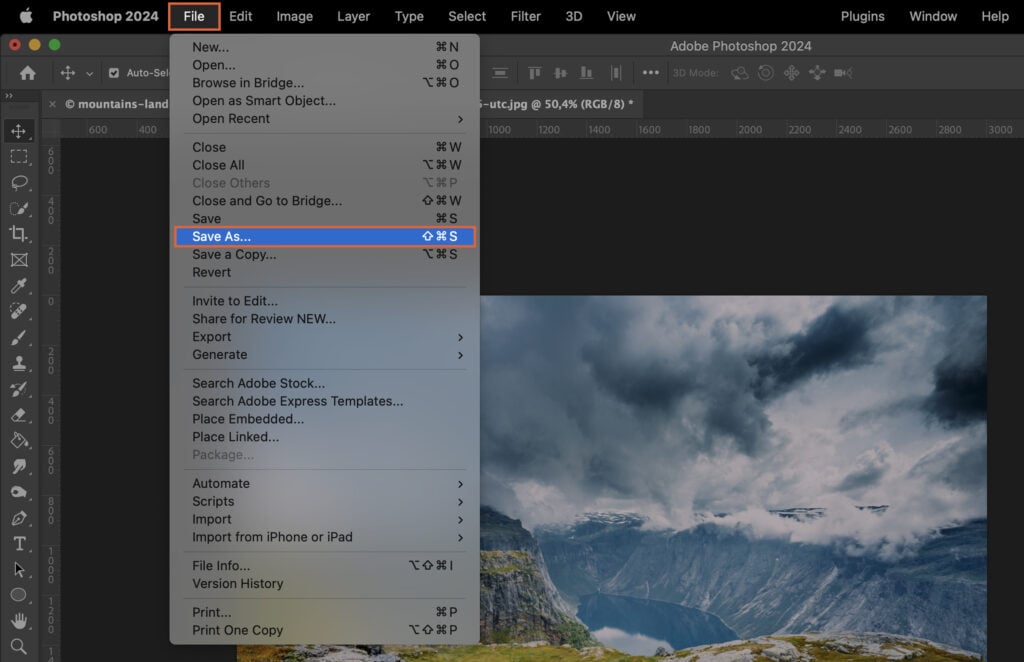
Task: Select the Type tool
Action: [20, 544]
